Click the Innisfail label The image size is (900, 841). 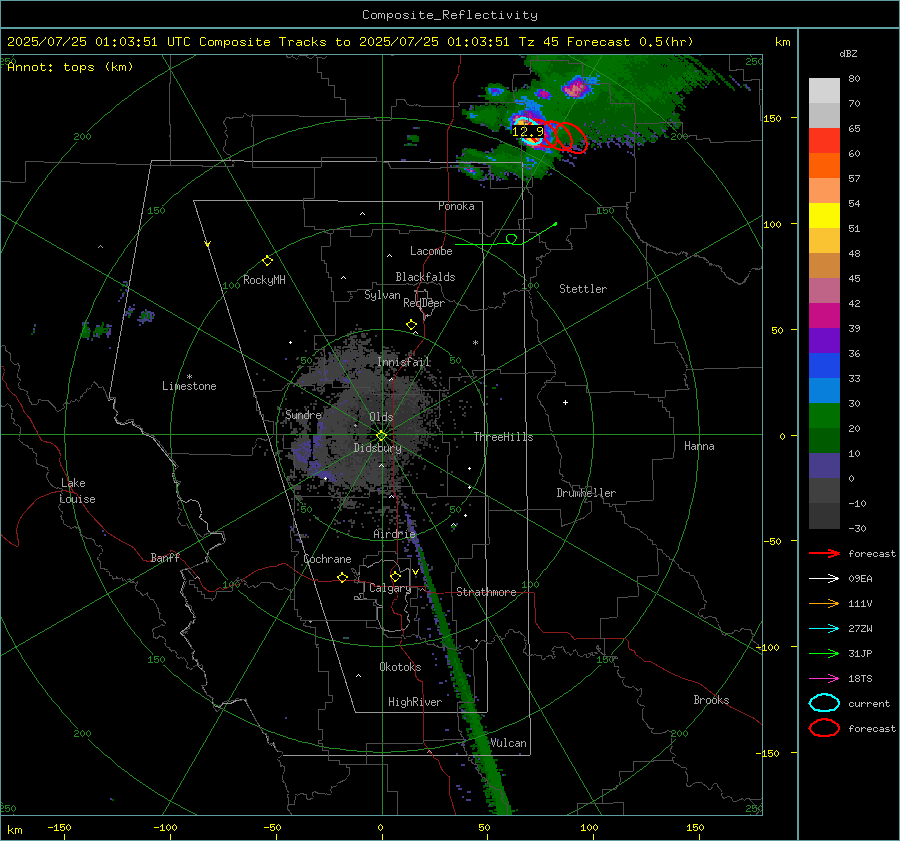[404, 362]
